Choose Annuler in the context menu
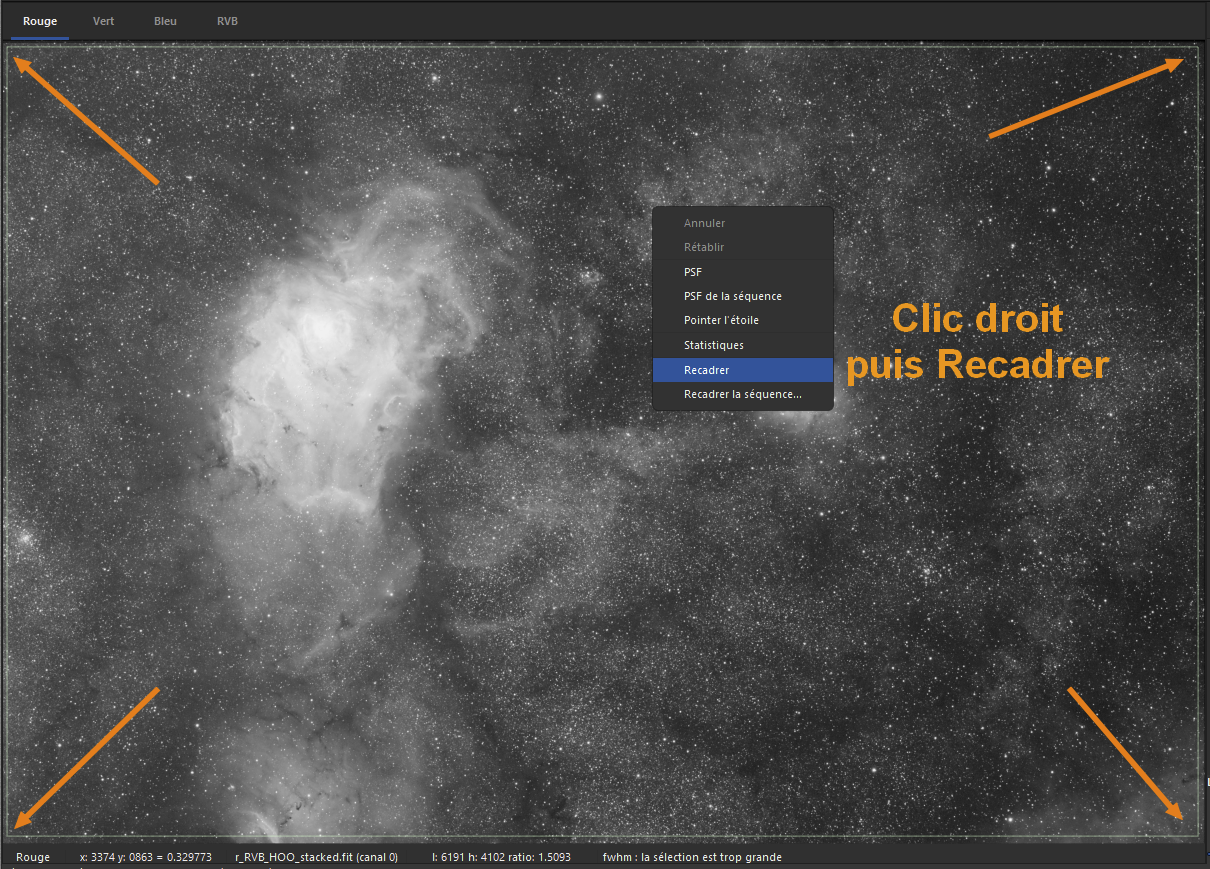The image size is (1210, 869). pyautogui.click(x=742, y=223)
